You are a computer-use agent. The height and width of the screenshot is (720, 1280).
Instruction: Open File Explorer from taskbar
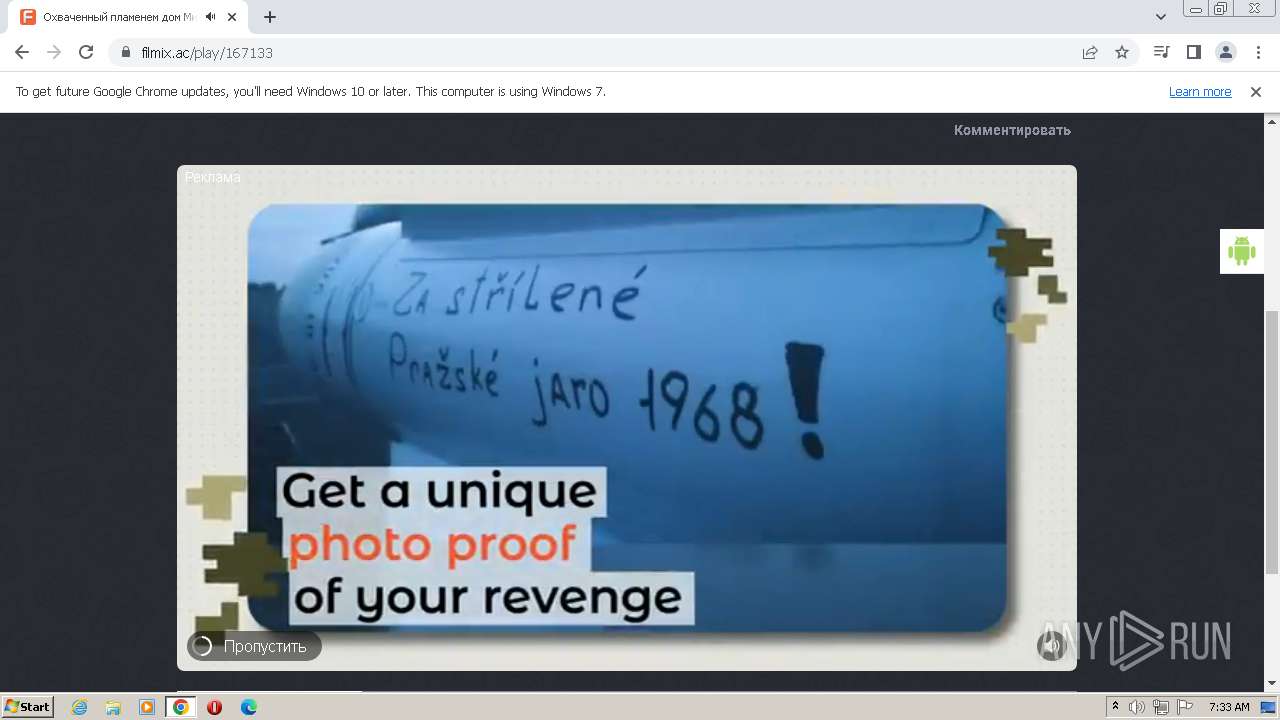coord(113,706)
